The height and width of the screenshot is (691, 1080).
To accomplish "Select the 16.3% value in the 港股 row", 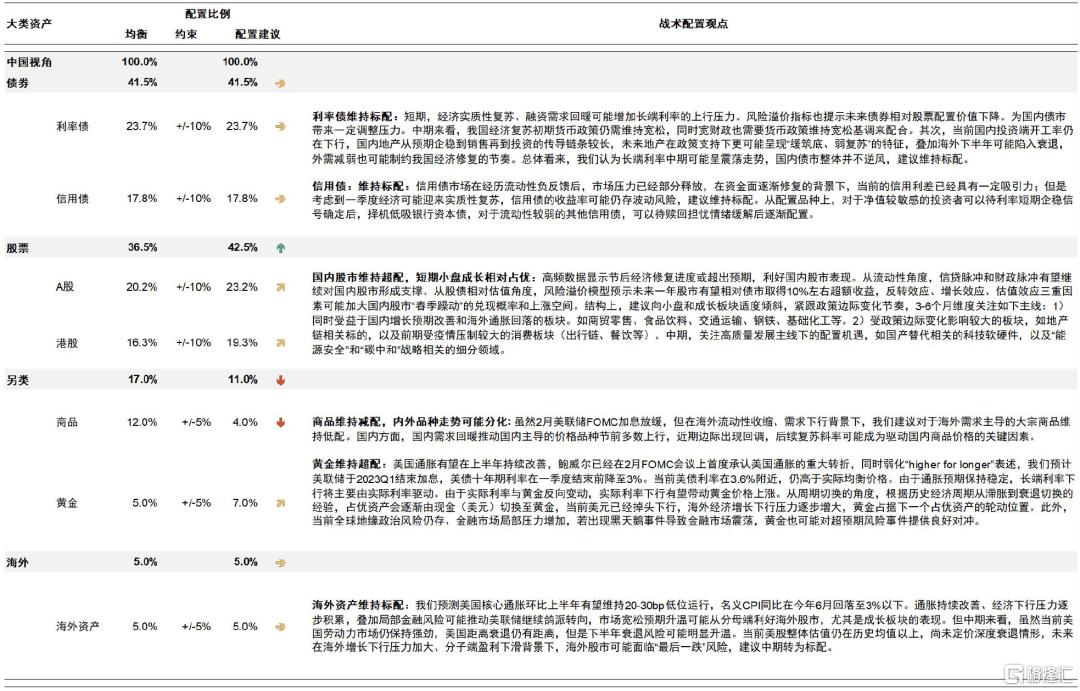I will (x=142, y=343).
